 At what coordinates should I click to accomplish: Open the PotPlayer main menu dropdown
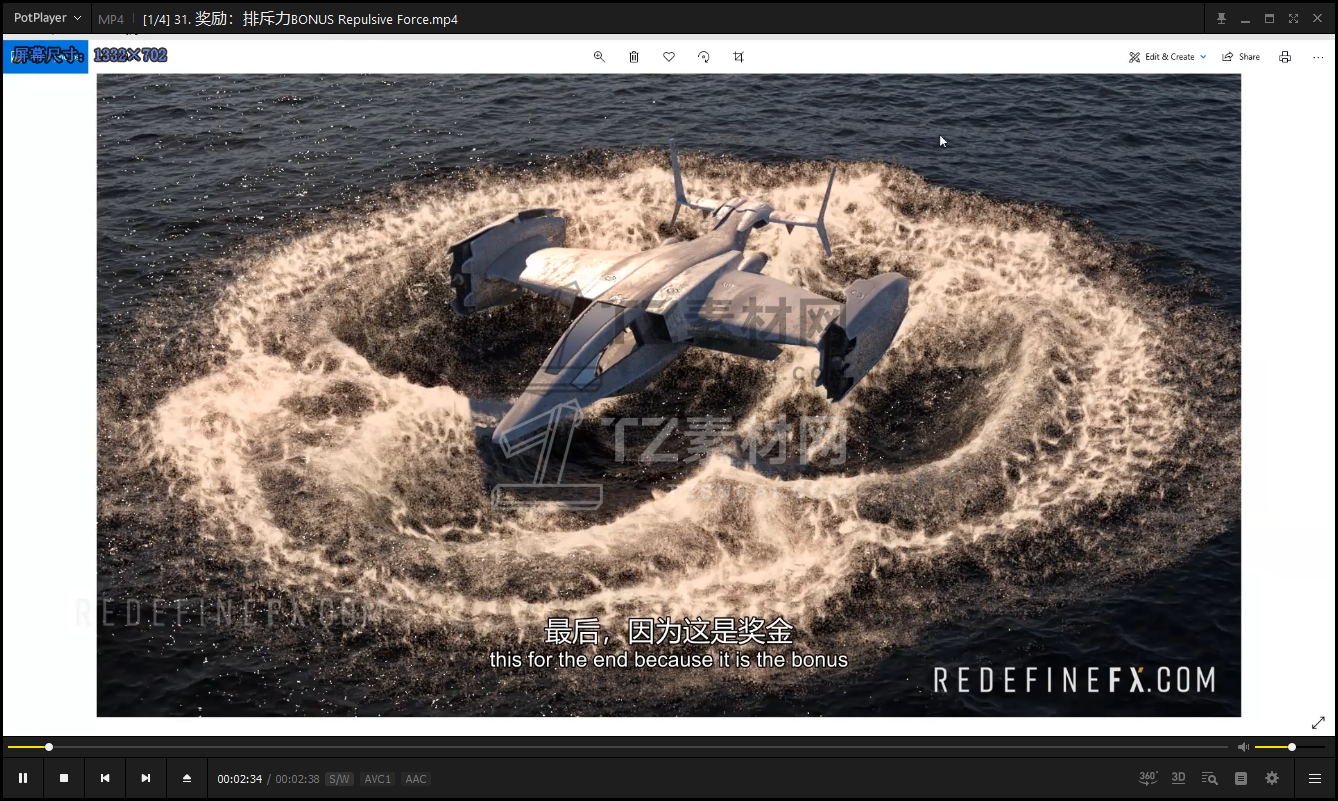pos(47,18)
